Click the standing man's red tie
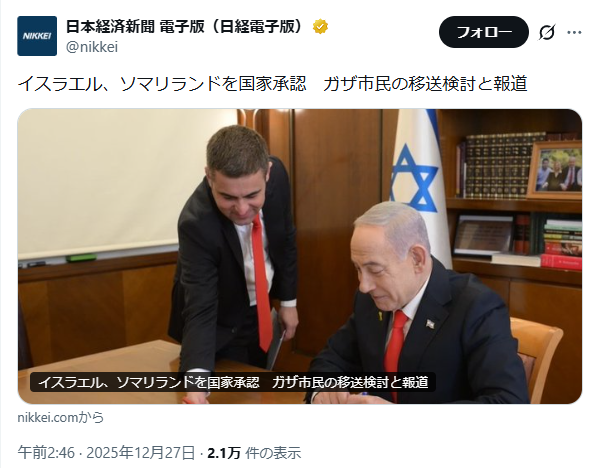This screenshot has width=598, height=468. point(262,282)
